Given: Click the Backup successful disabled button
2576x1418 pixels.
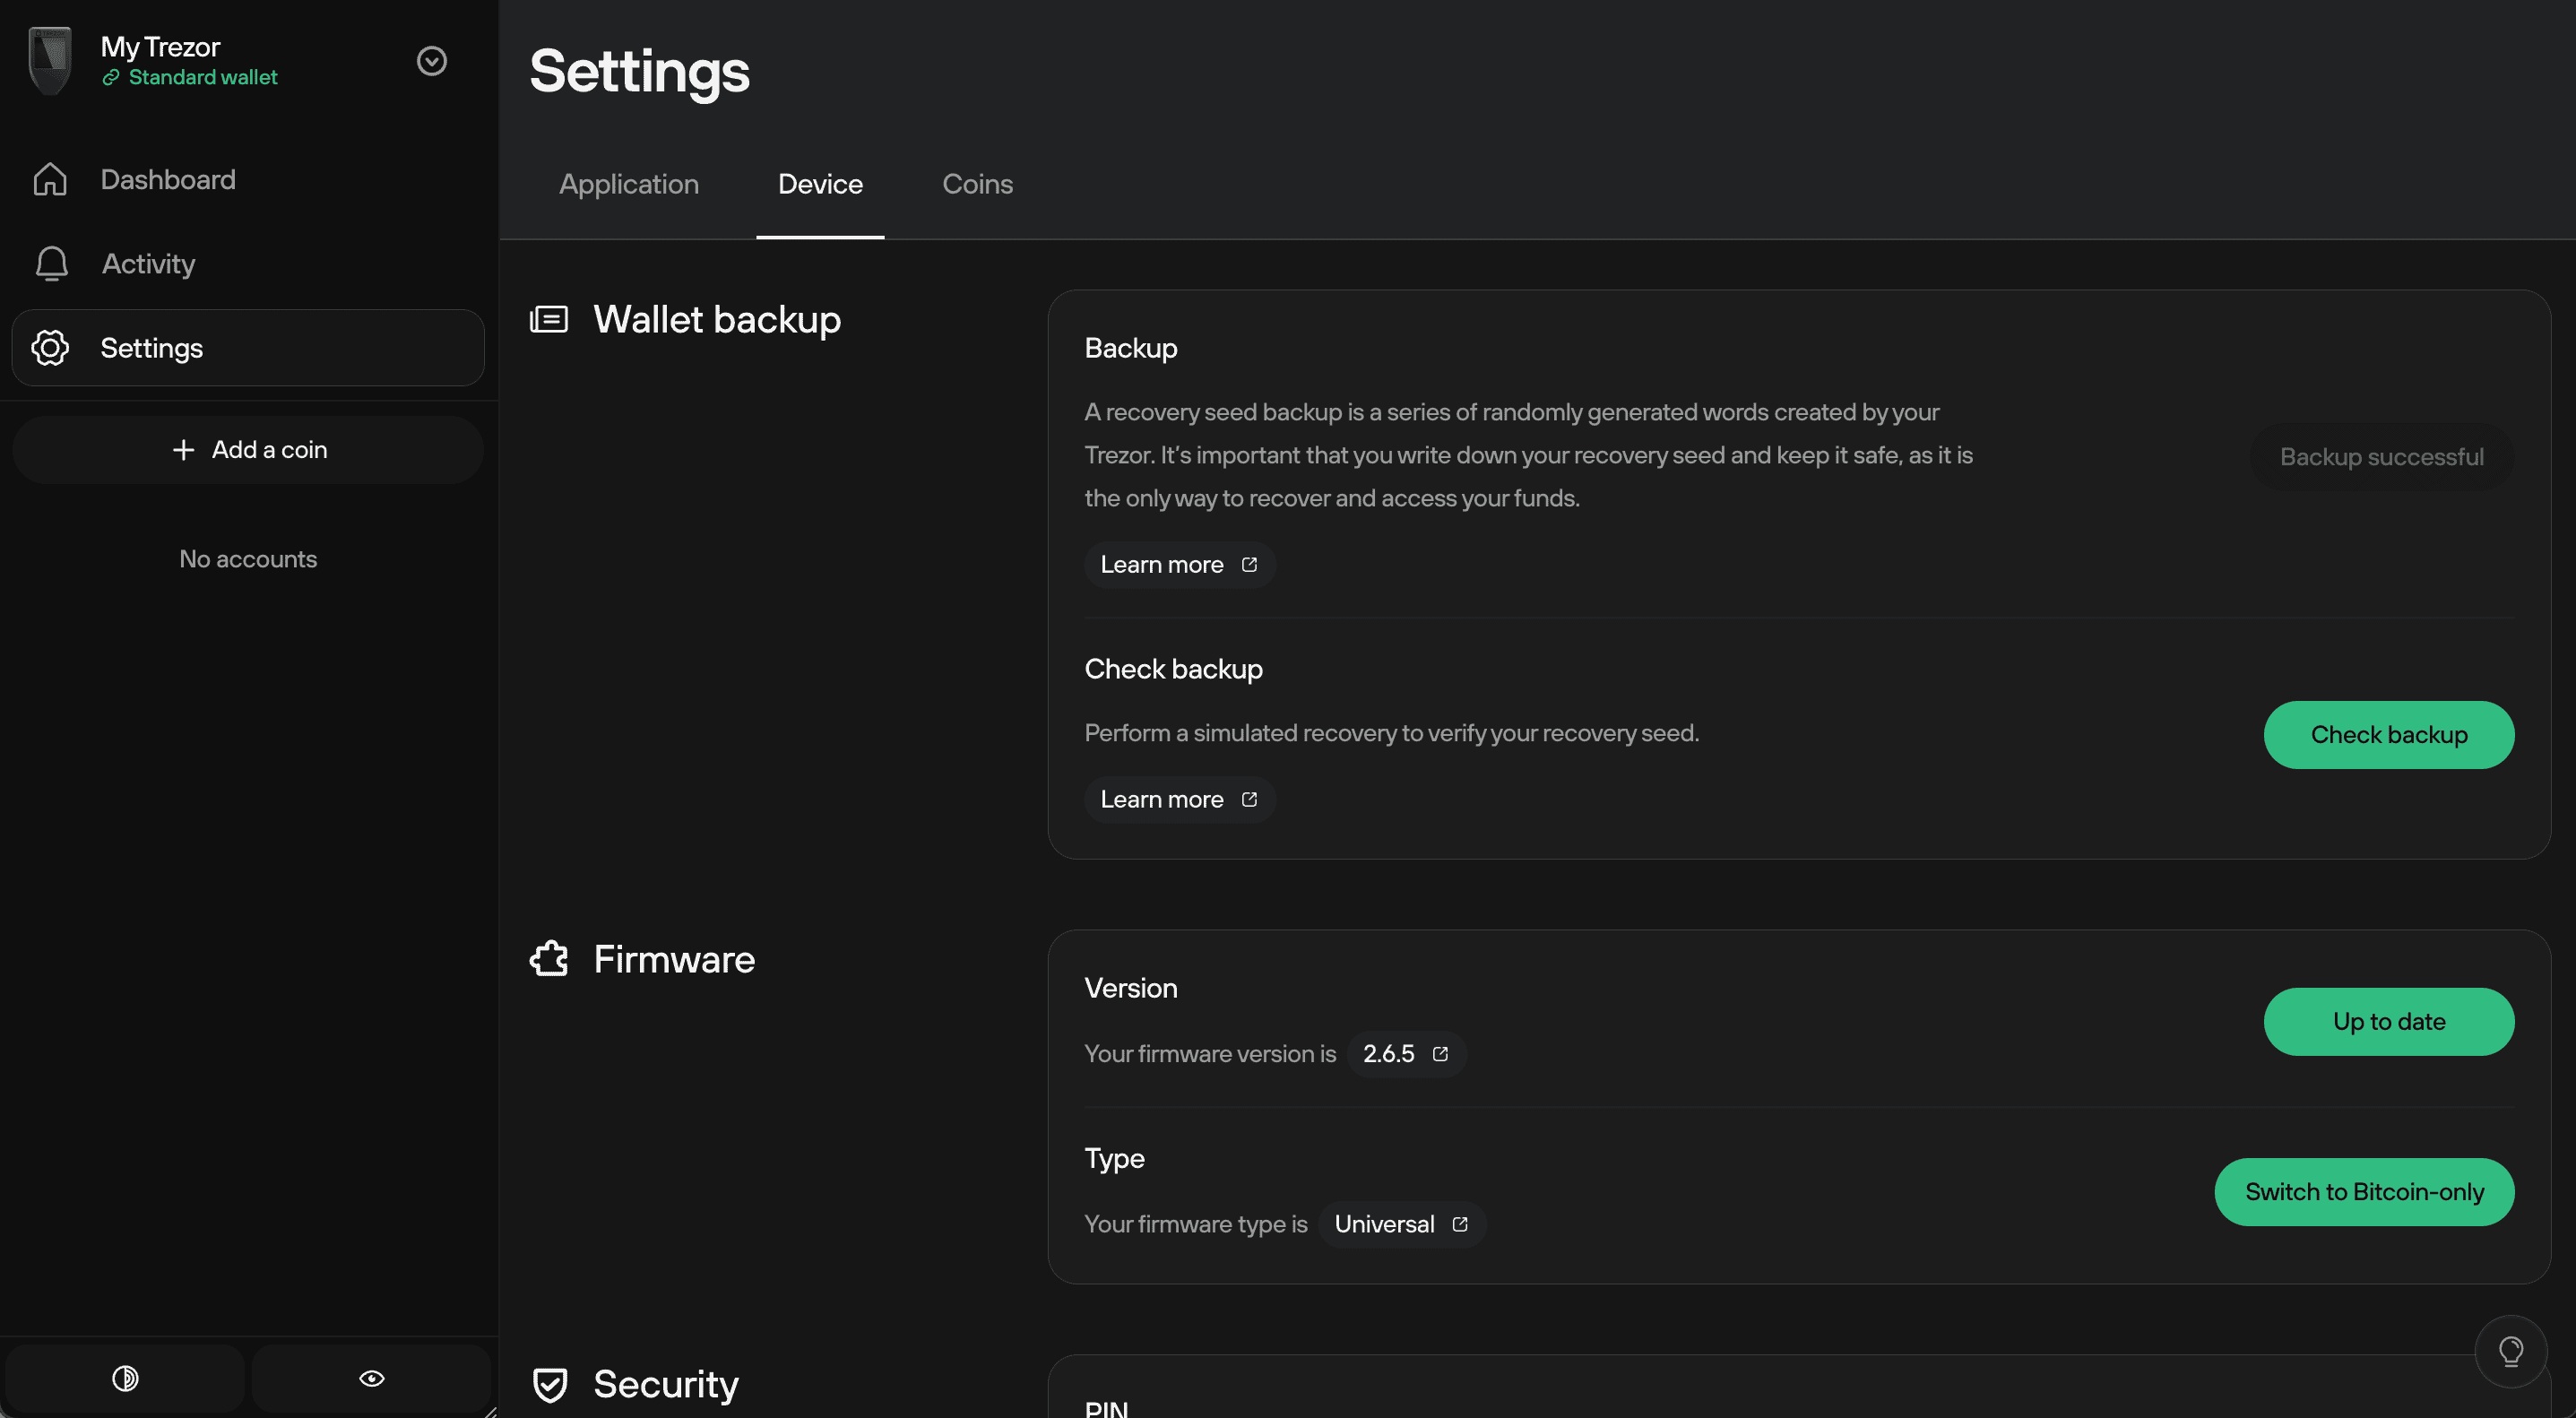Looking at the screenshot, I should pos(2381,457).
